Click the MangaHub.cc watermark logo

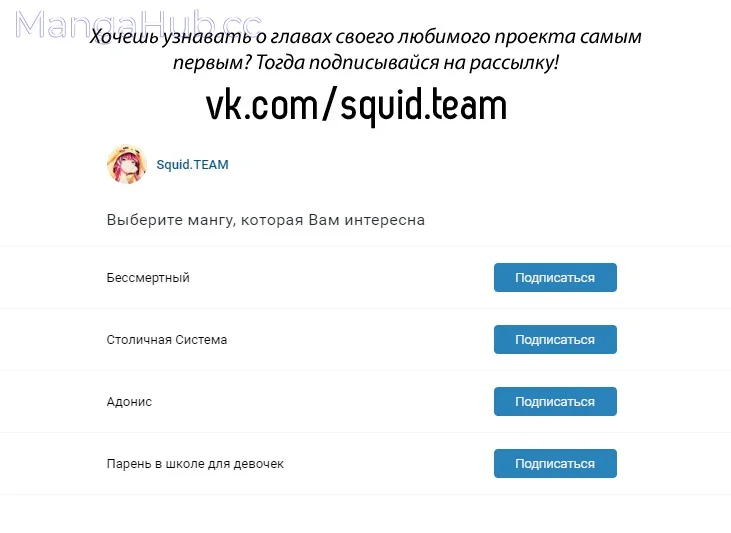(x=138, y=24)
